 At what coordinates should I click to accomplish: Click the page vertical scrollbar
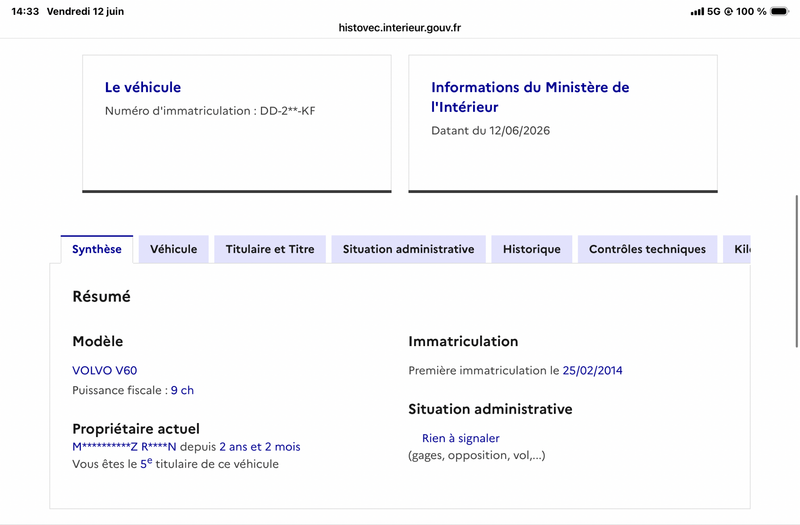click(796, 271)
